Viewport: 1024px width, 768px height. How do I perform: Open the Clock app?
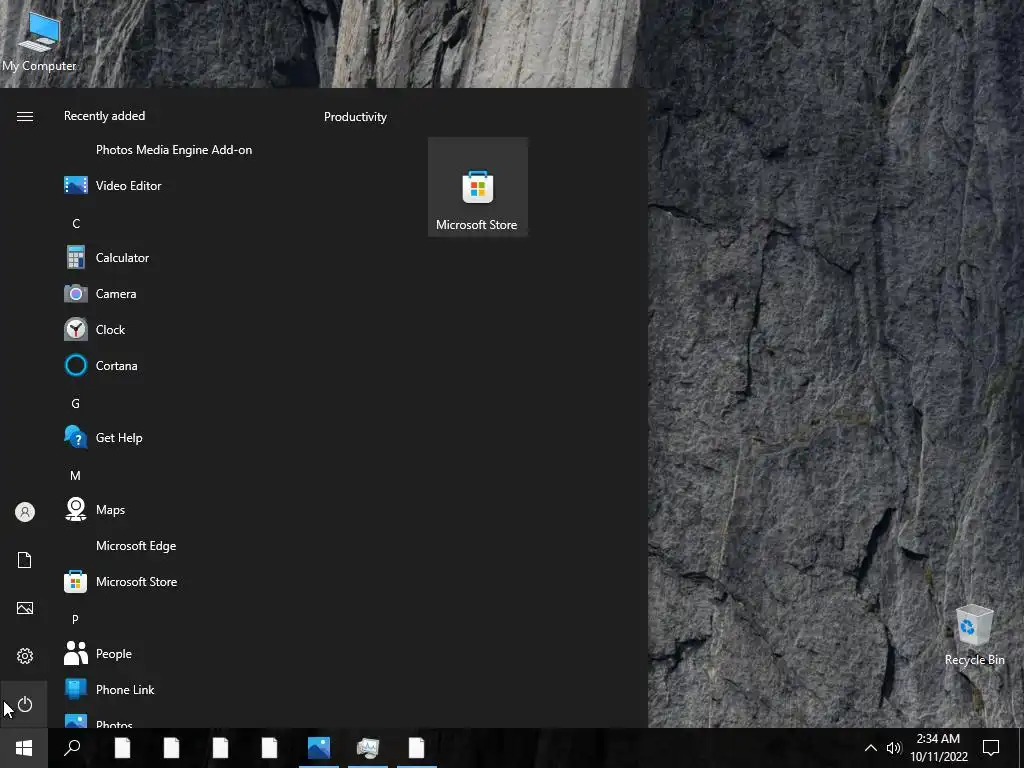coord(176,330)
